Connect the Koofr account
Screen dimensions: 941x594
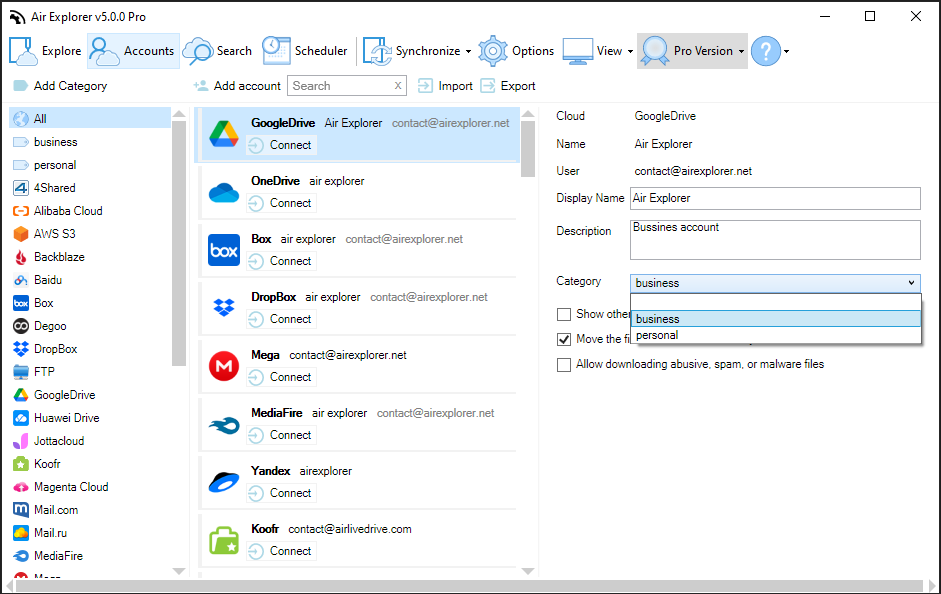[281, 551]
